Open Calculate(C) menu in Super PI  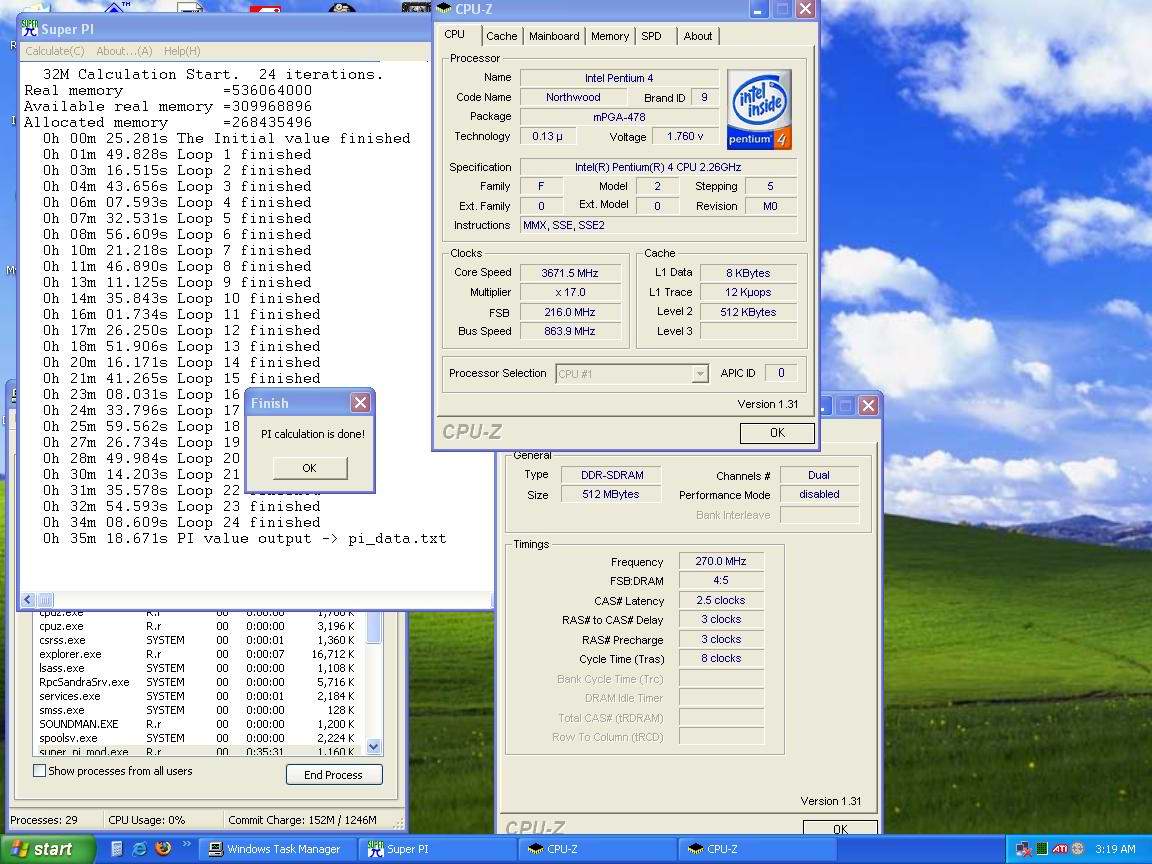pyautogui.click(x=54, y=51)
